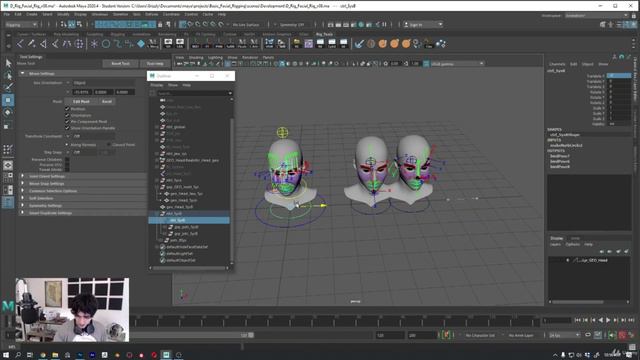Image resolution: width=640 pixels, height=360 pixels.
Task: Expand Symmetry Settings section
Action: click(23, 206)
